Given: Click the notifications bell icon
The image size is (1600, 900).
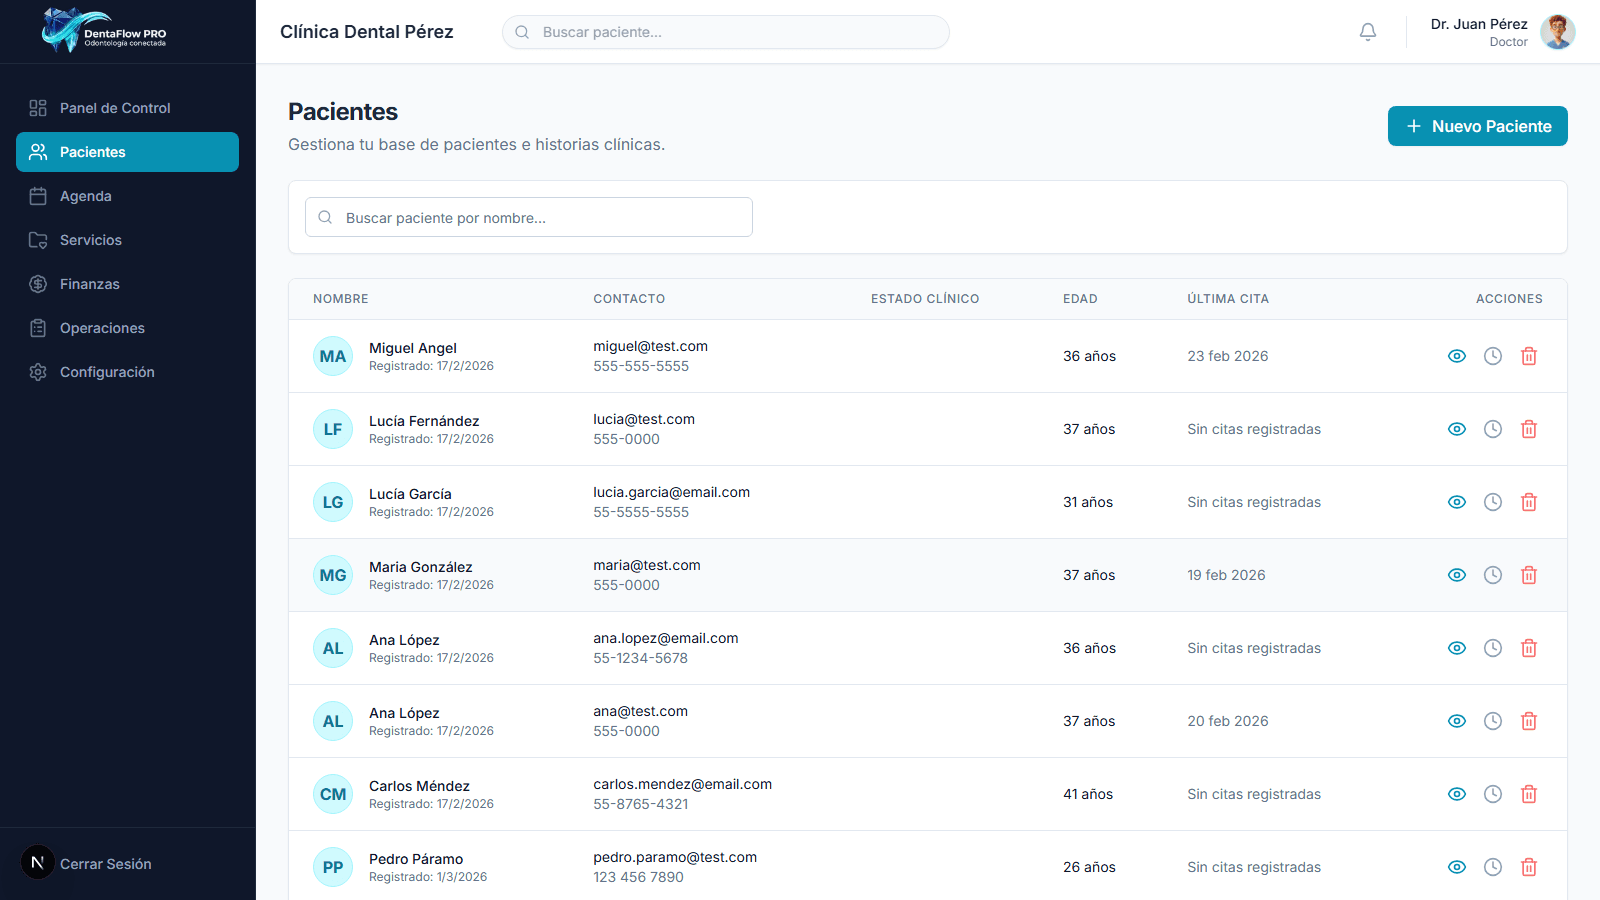Looking at the screenshot, I should 1368,32.
